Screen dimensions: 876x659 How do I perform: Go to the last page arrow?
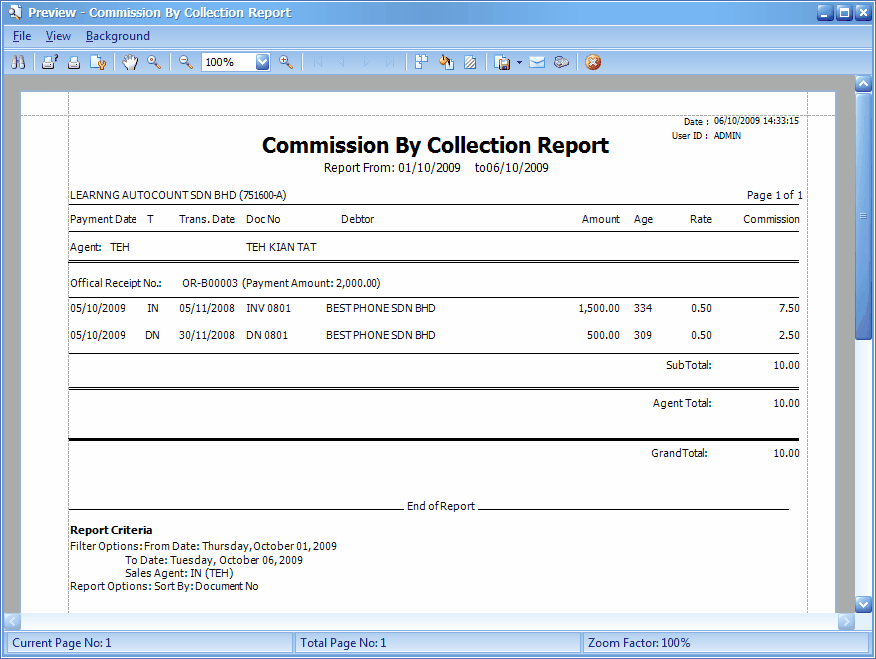point(391,62)
